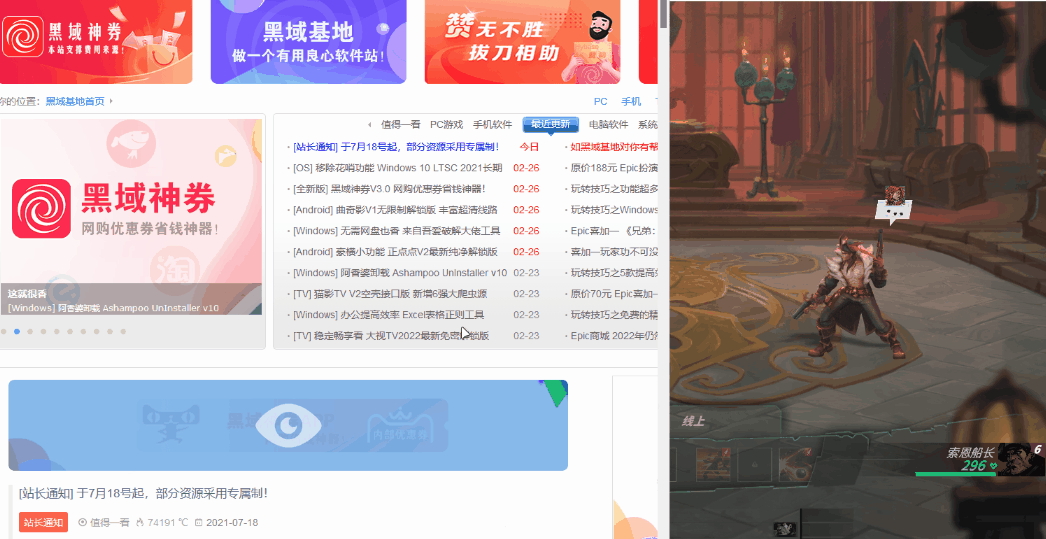Screen dimensions: 1046x539
Task: Open 喜加一玩家功不可没 article
Action: point(614,252)
